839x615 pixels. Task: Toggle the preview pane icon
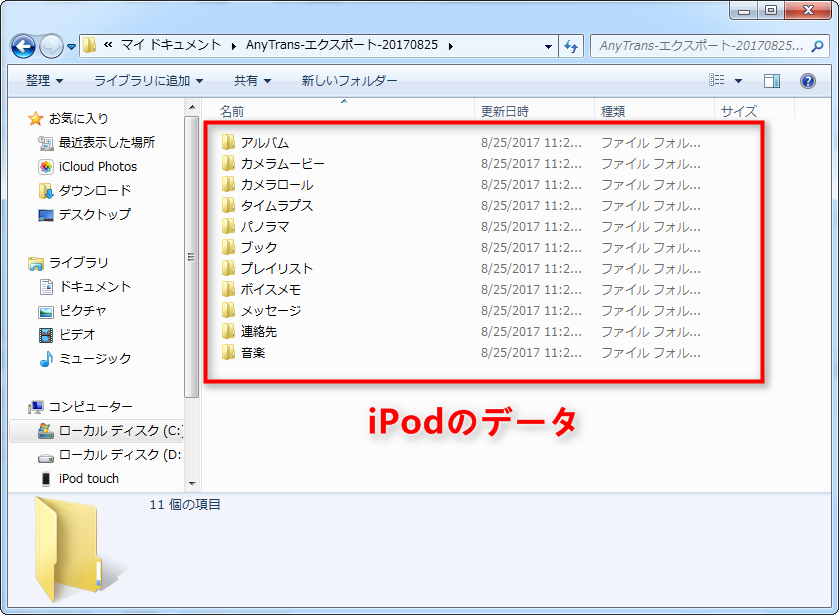pyautogui.click(x=772, y=81)
